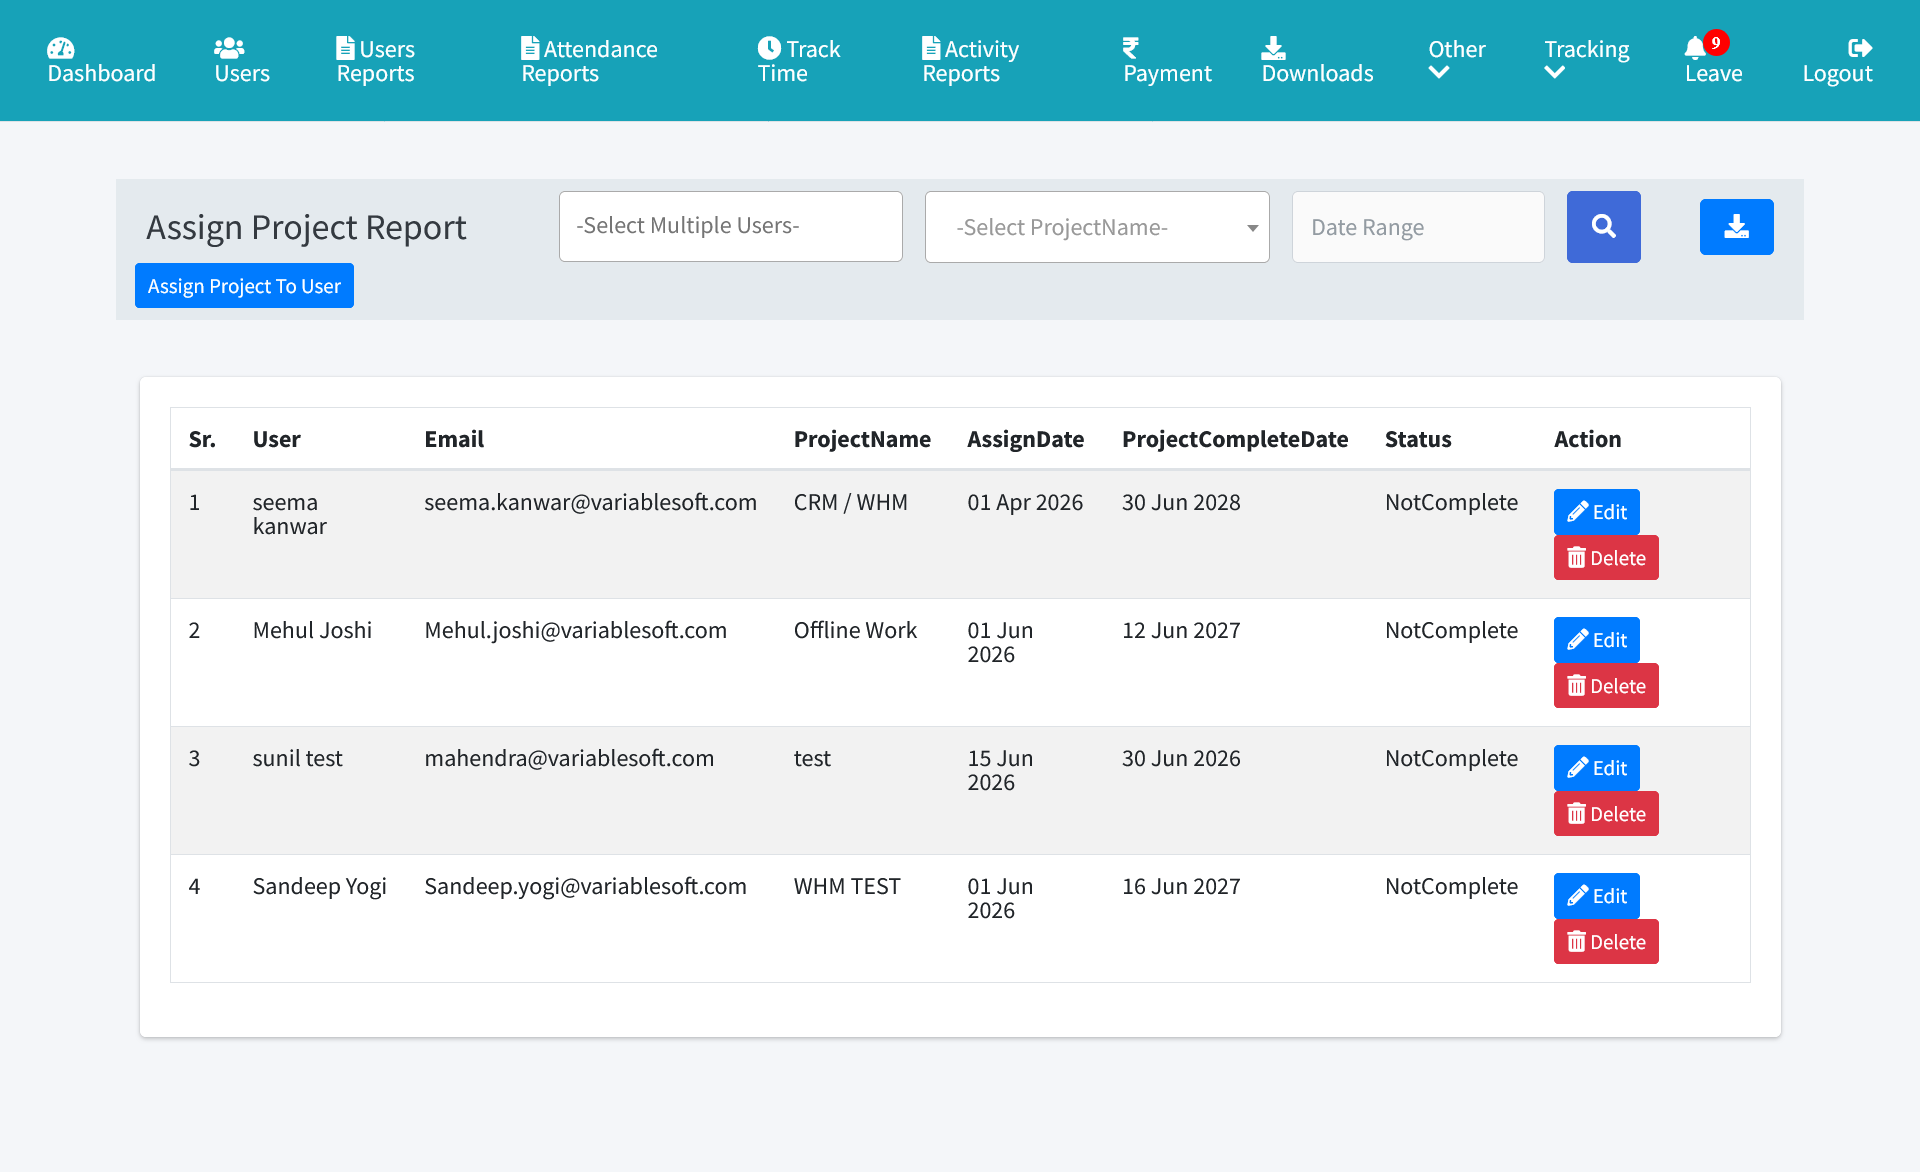Image resolution: width=1920 pixels, height=1172 pixels.
Task: Open Activity Reports document icon
Action: tap(931, 48)
